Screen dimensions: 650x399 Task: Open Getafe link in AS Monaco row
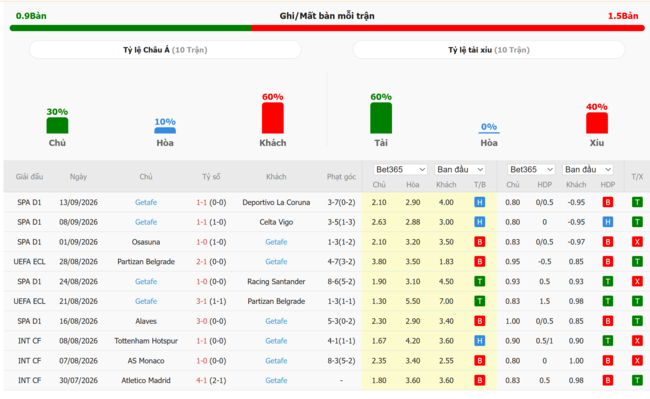(x=276, y=360)
